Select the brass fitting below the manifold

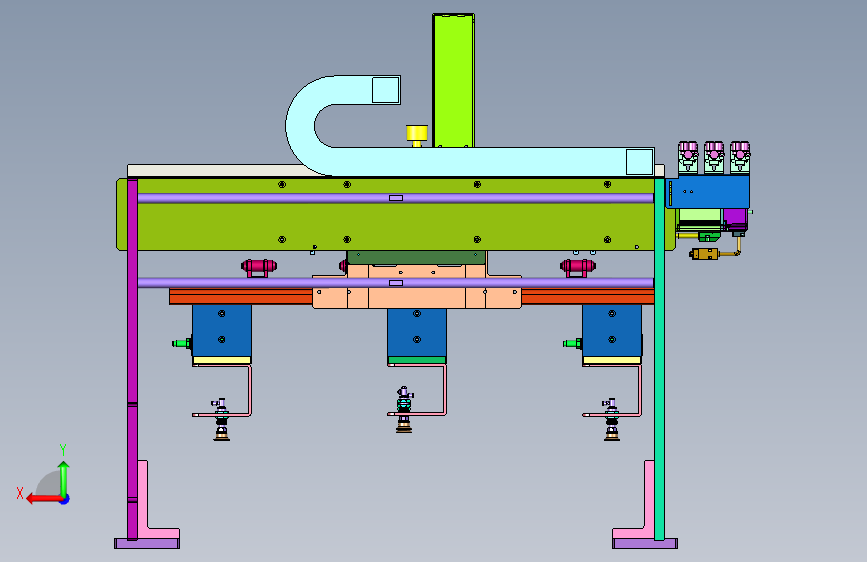[704, 254]
